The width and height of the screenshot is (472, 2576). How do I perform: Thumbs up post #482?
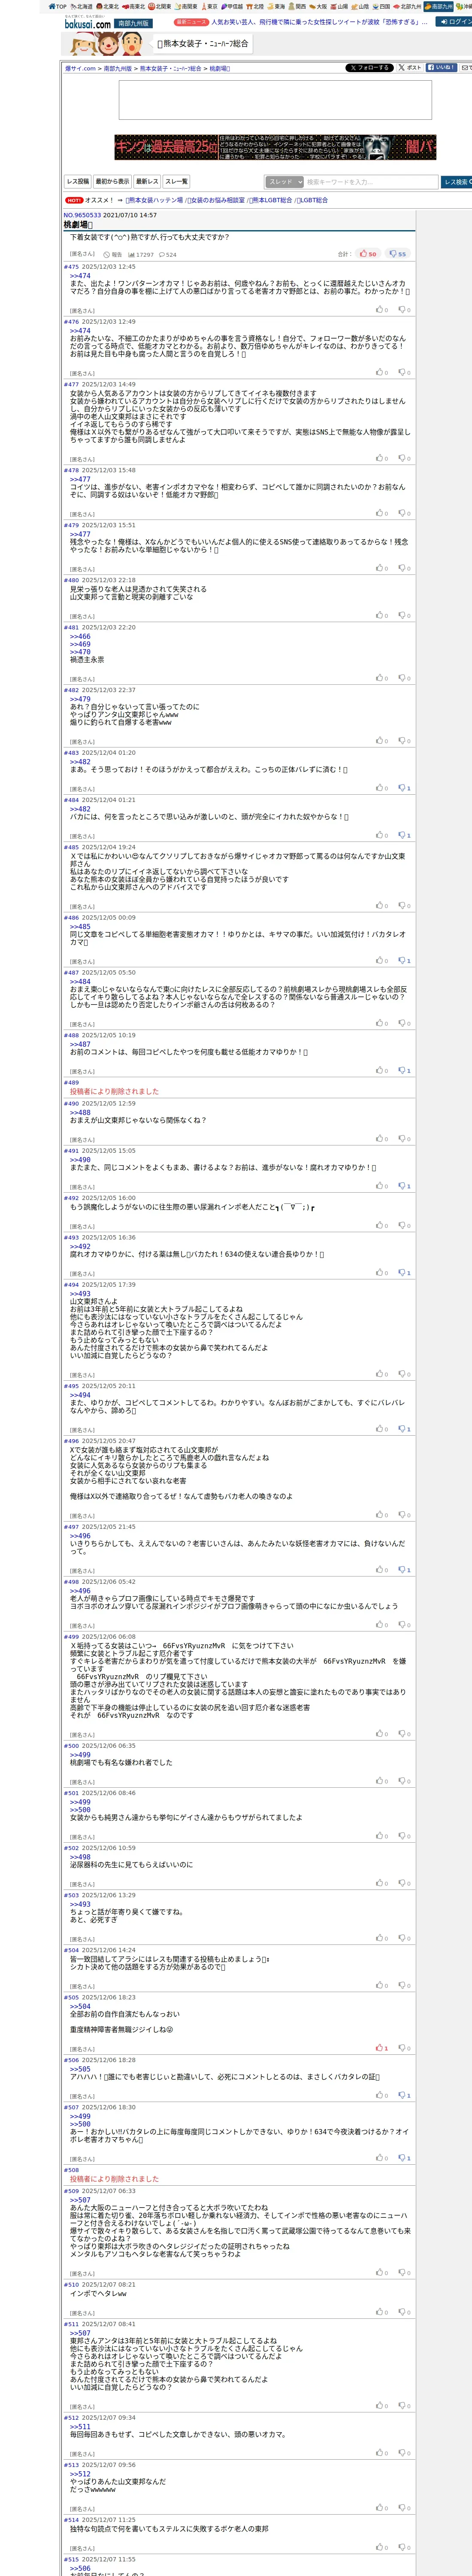coord(381,741)
